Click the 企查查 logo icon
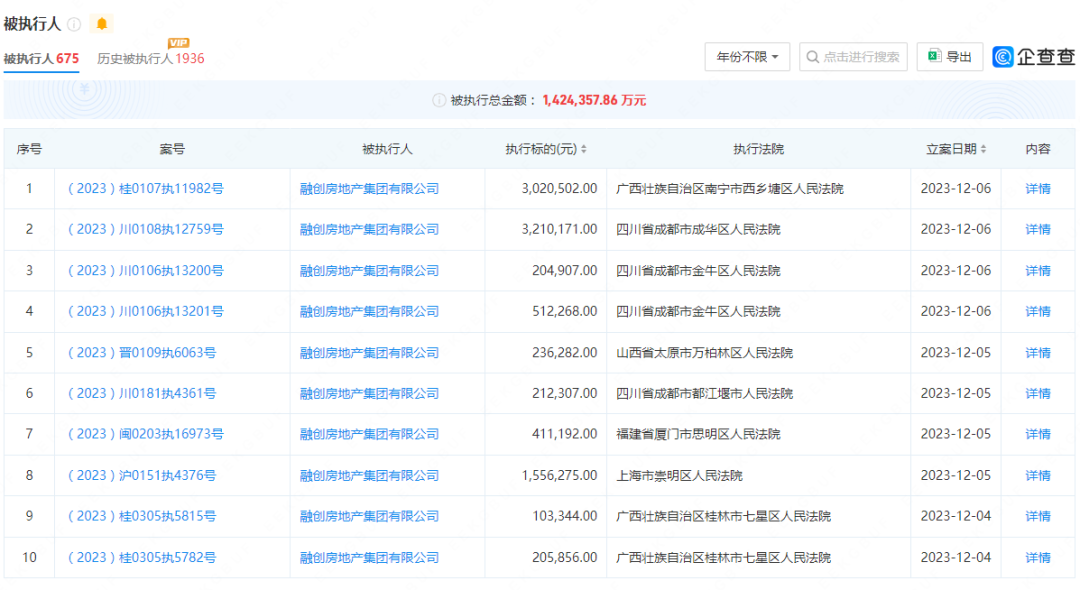 tap(1003, 57)
